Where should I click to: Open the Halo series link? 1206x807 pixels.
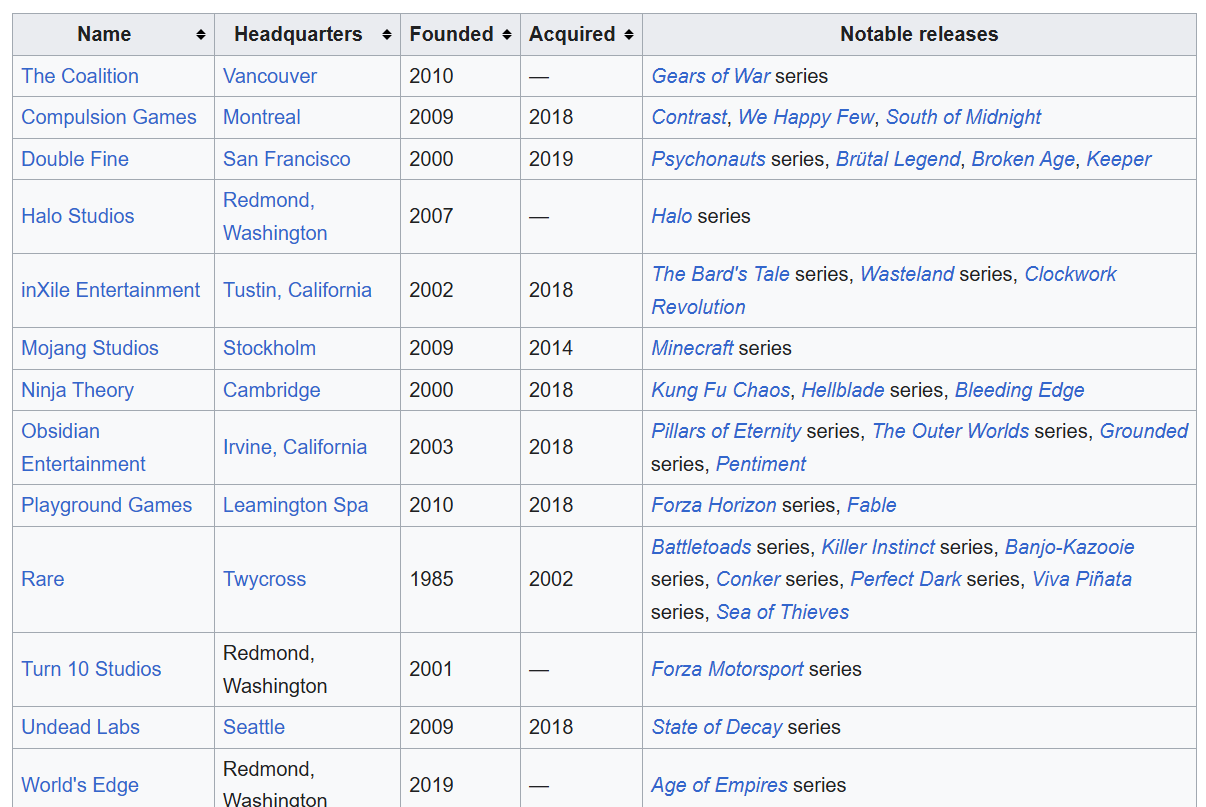672,216
